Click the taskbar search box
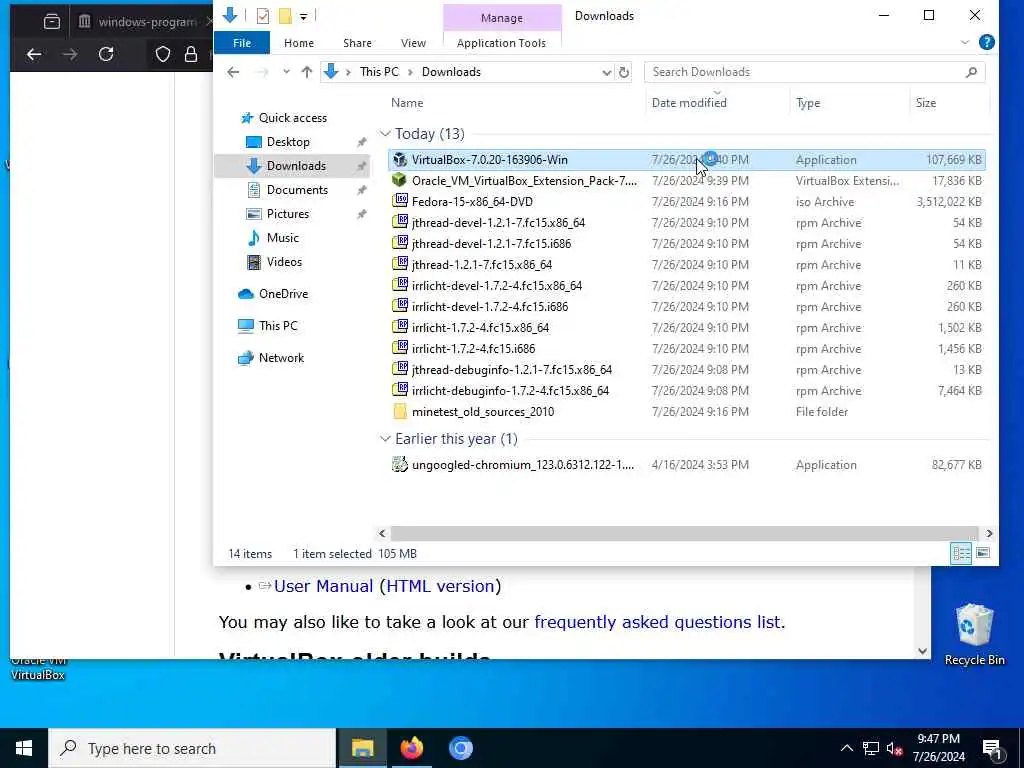 click(192, 748)
